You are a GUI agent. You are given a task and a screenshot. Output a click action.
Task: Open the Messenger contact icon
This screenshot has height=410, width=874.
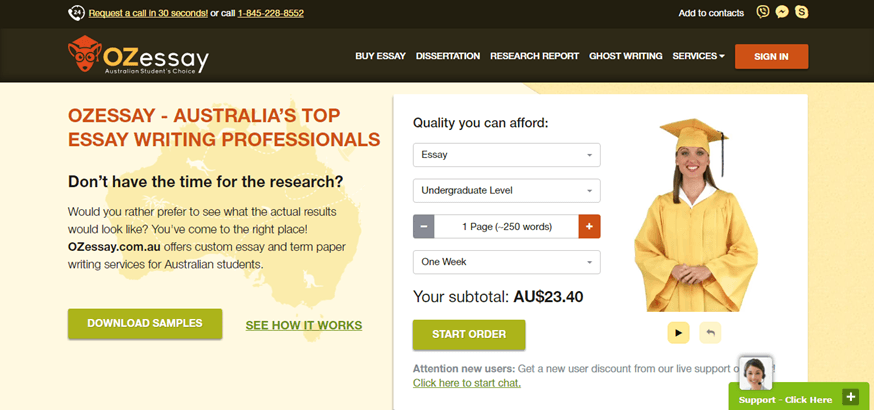pyautogui.click(x=782, y=12)
